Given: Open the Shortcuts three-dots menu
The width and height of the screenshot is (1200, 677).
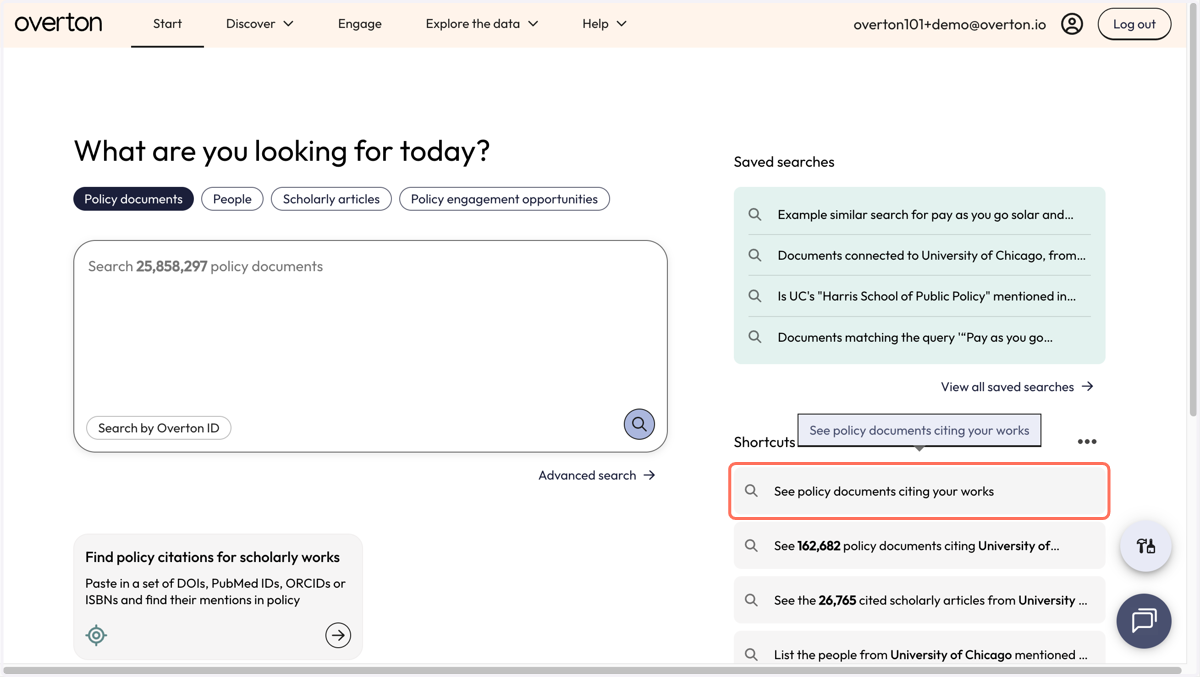Looking at the screenshot, I should tap(1087, 441).
